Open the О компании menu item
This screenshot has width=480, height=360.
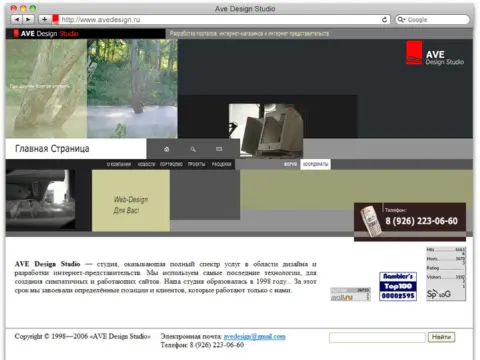[x=119, y=164]
